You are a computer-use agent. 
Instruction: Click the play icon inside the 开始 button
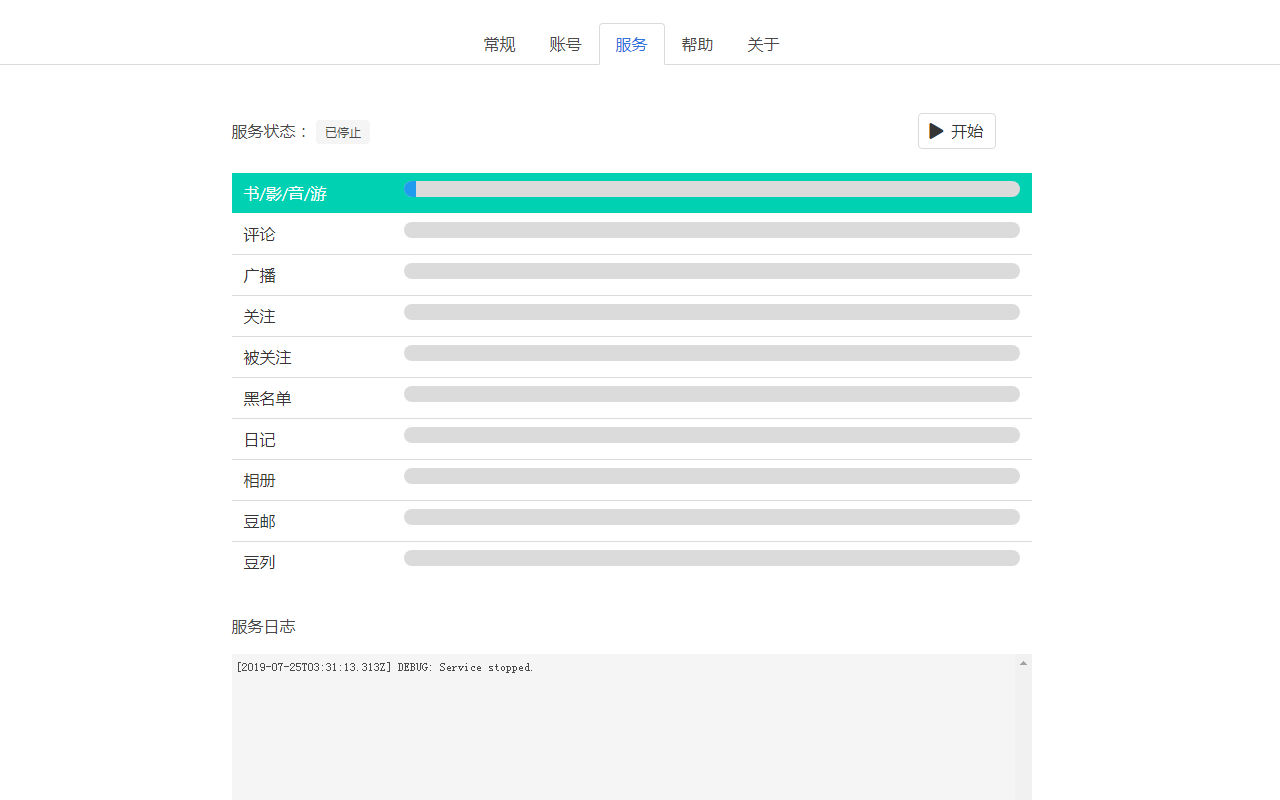click(936, 130)
